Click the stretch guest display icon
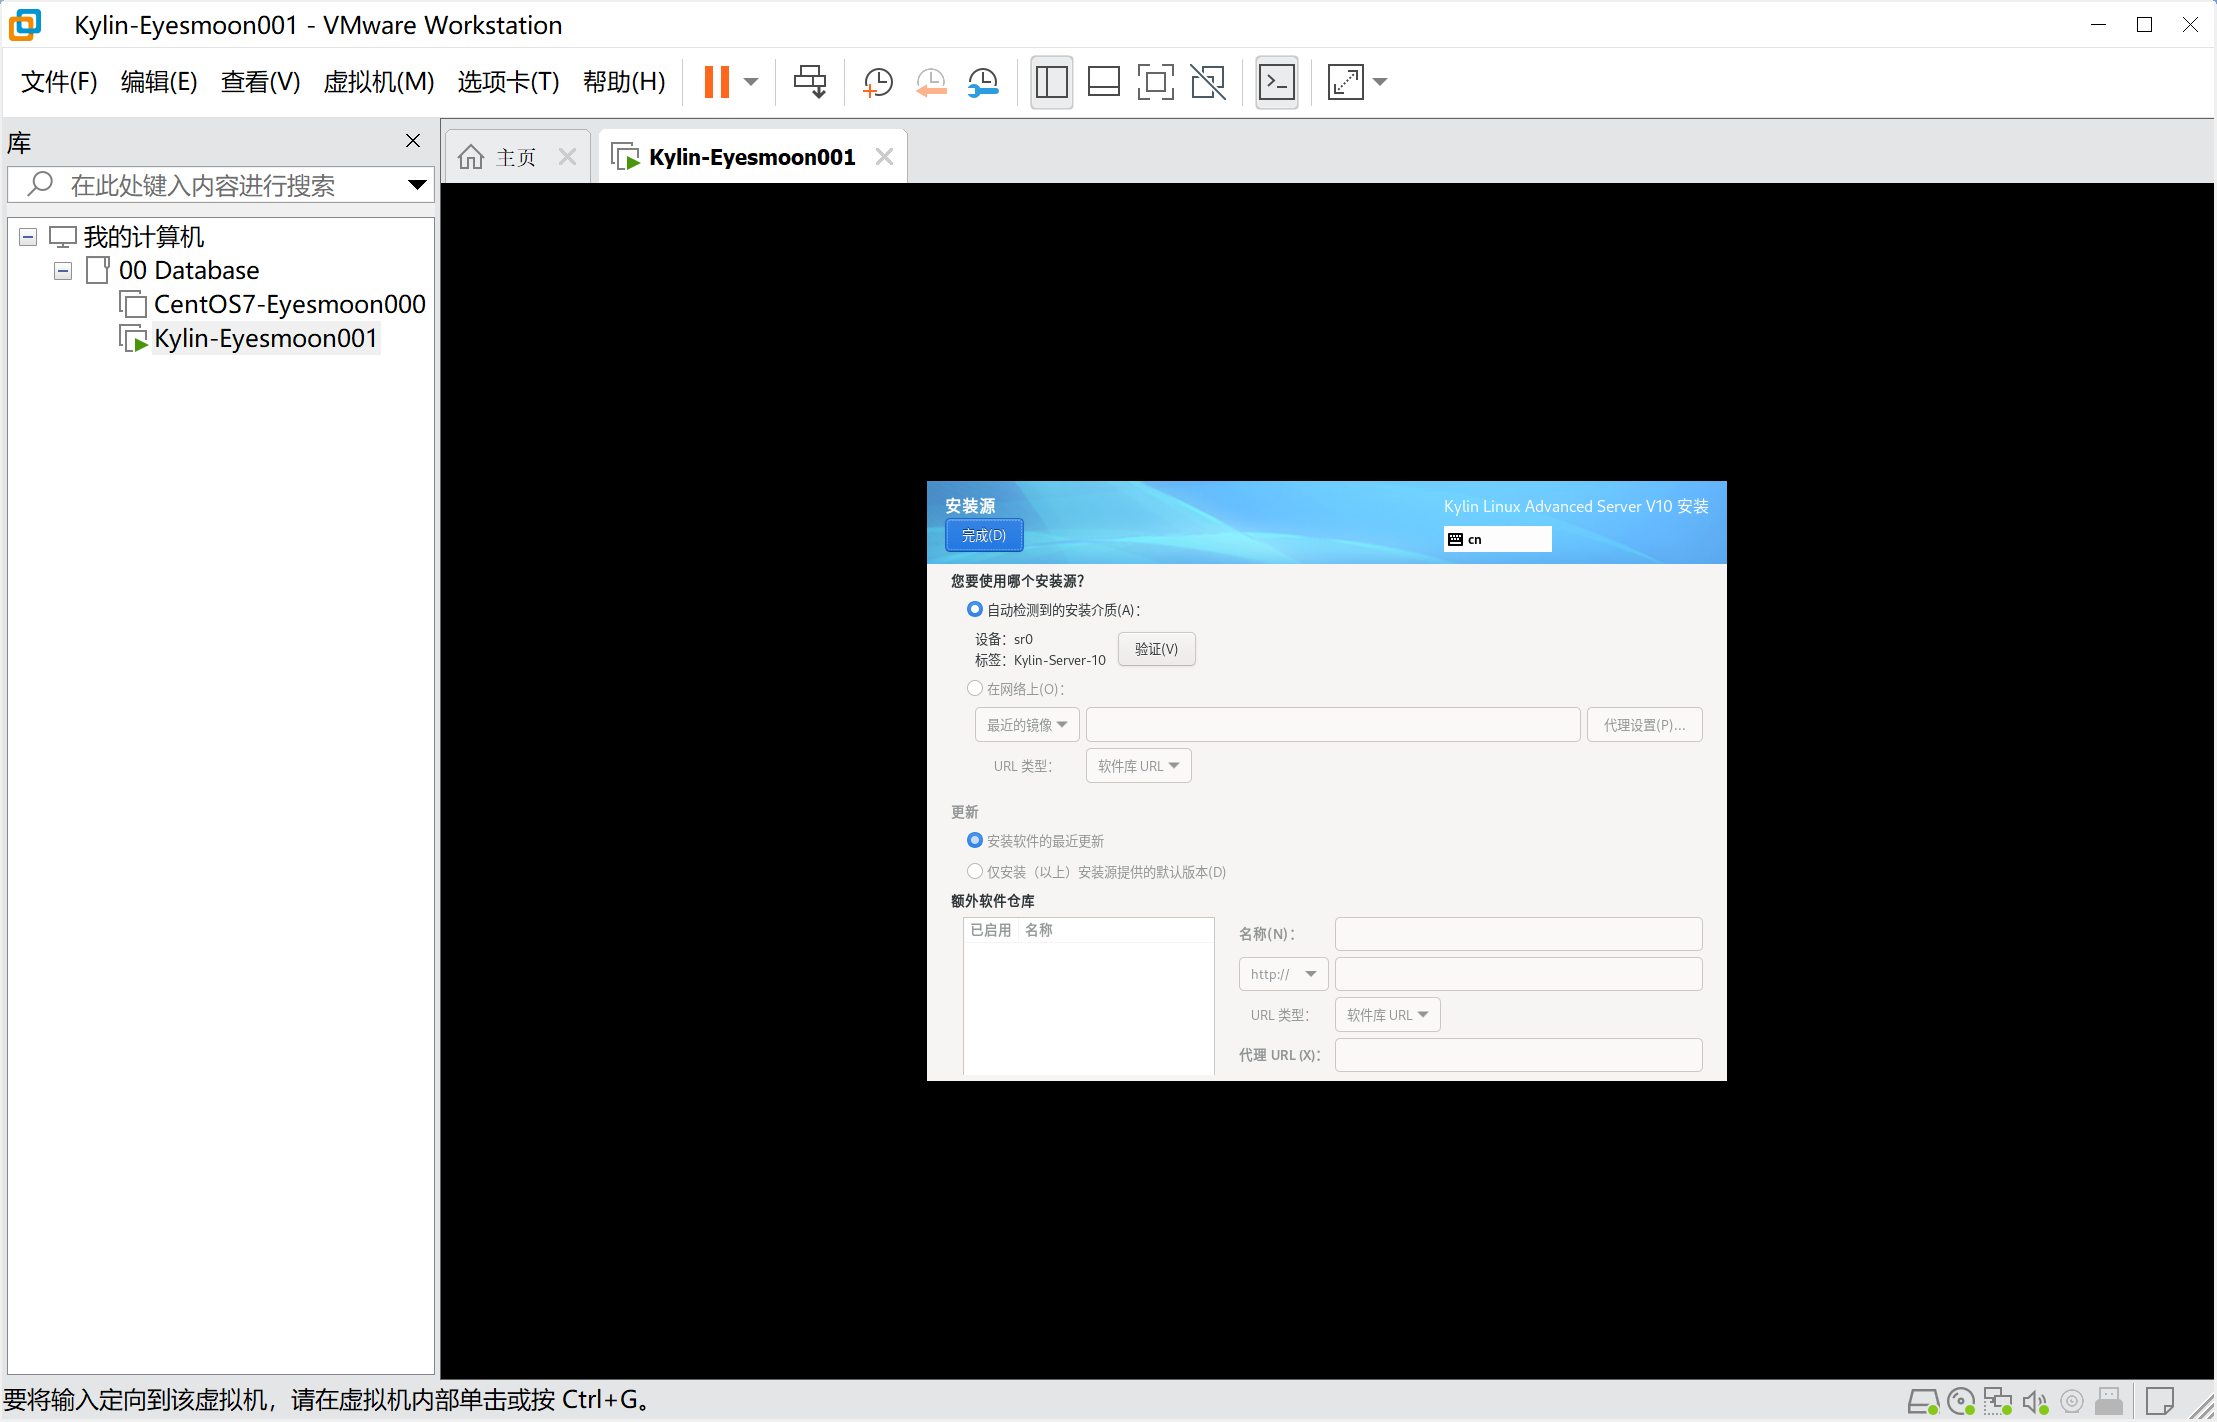Viewport: 2217px width, 1422px height. point(1346,82)
